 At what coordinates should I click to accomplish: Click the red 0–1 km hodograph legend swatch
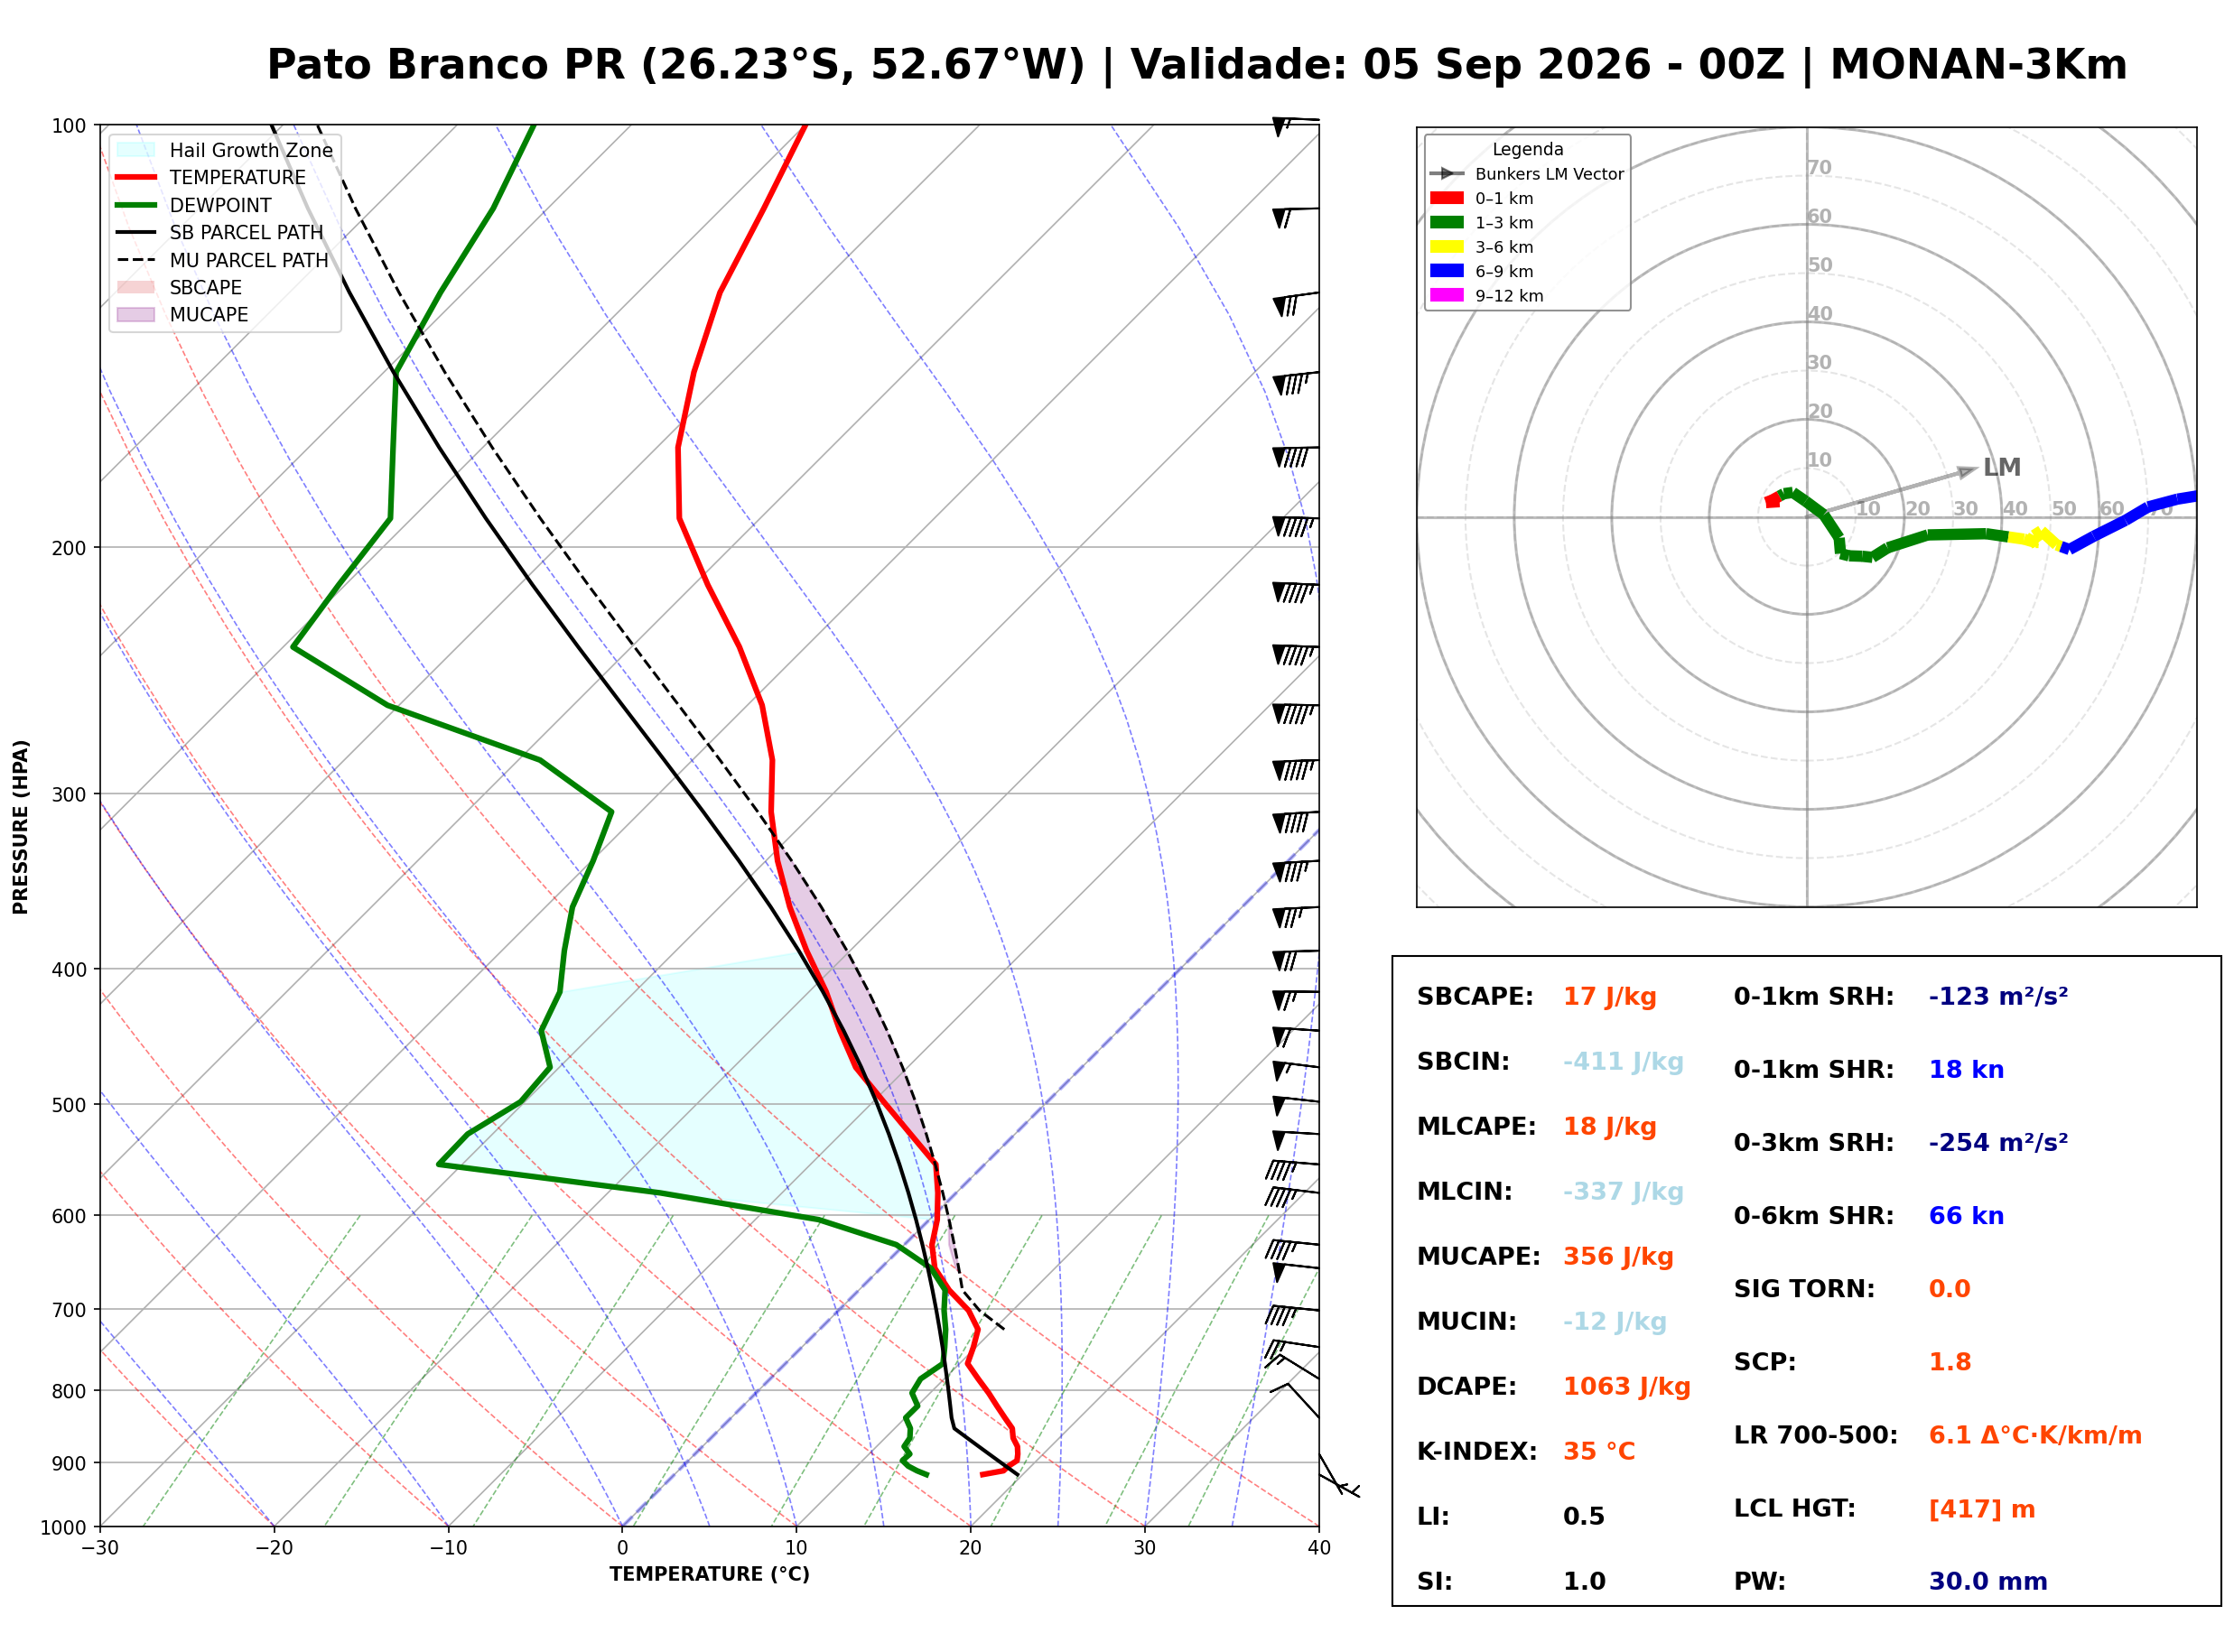coord(1447,198)
